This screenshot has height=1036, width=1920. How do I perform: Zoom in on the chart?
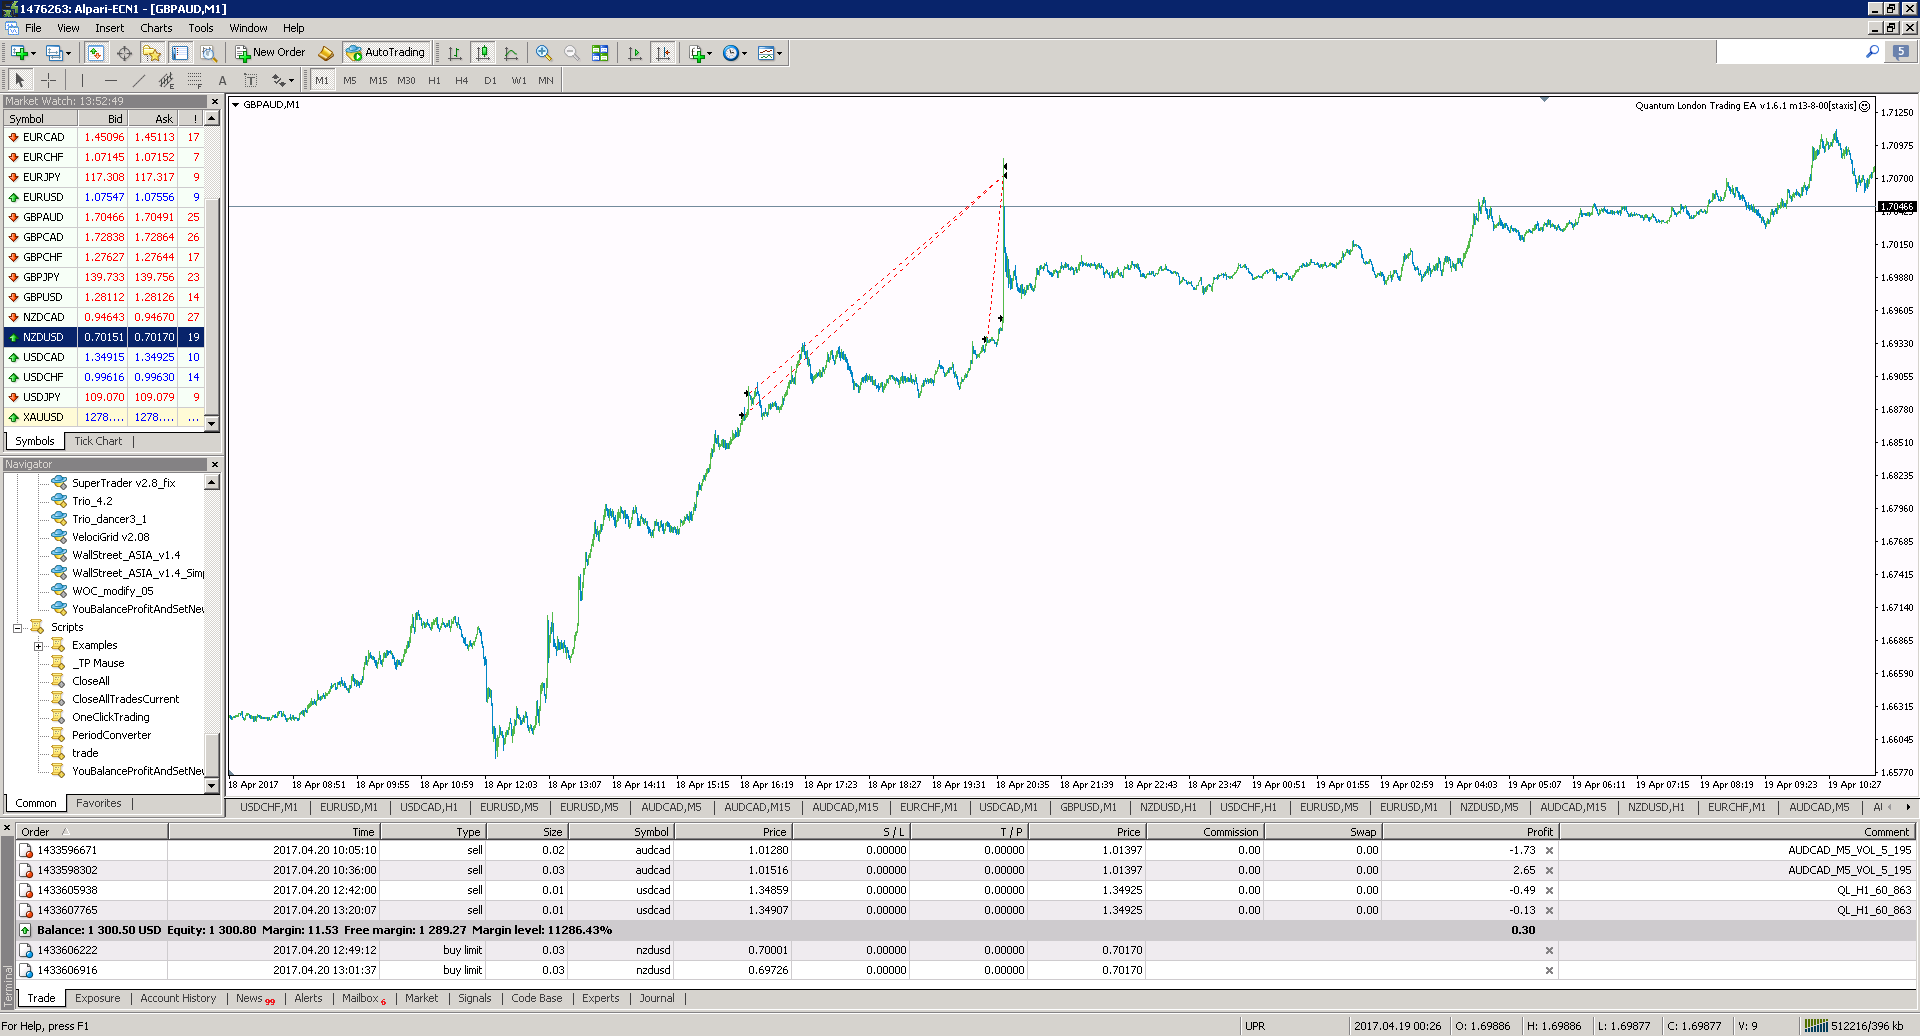[x=544, y=53]
